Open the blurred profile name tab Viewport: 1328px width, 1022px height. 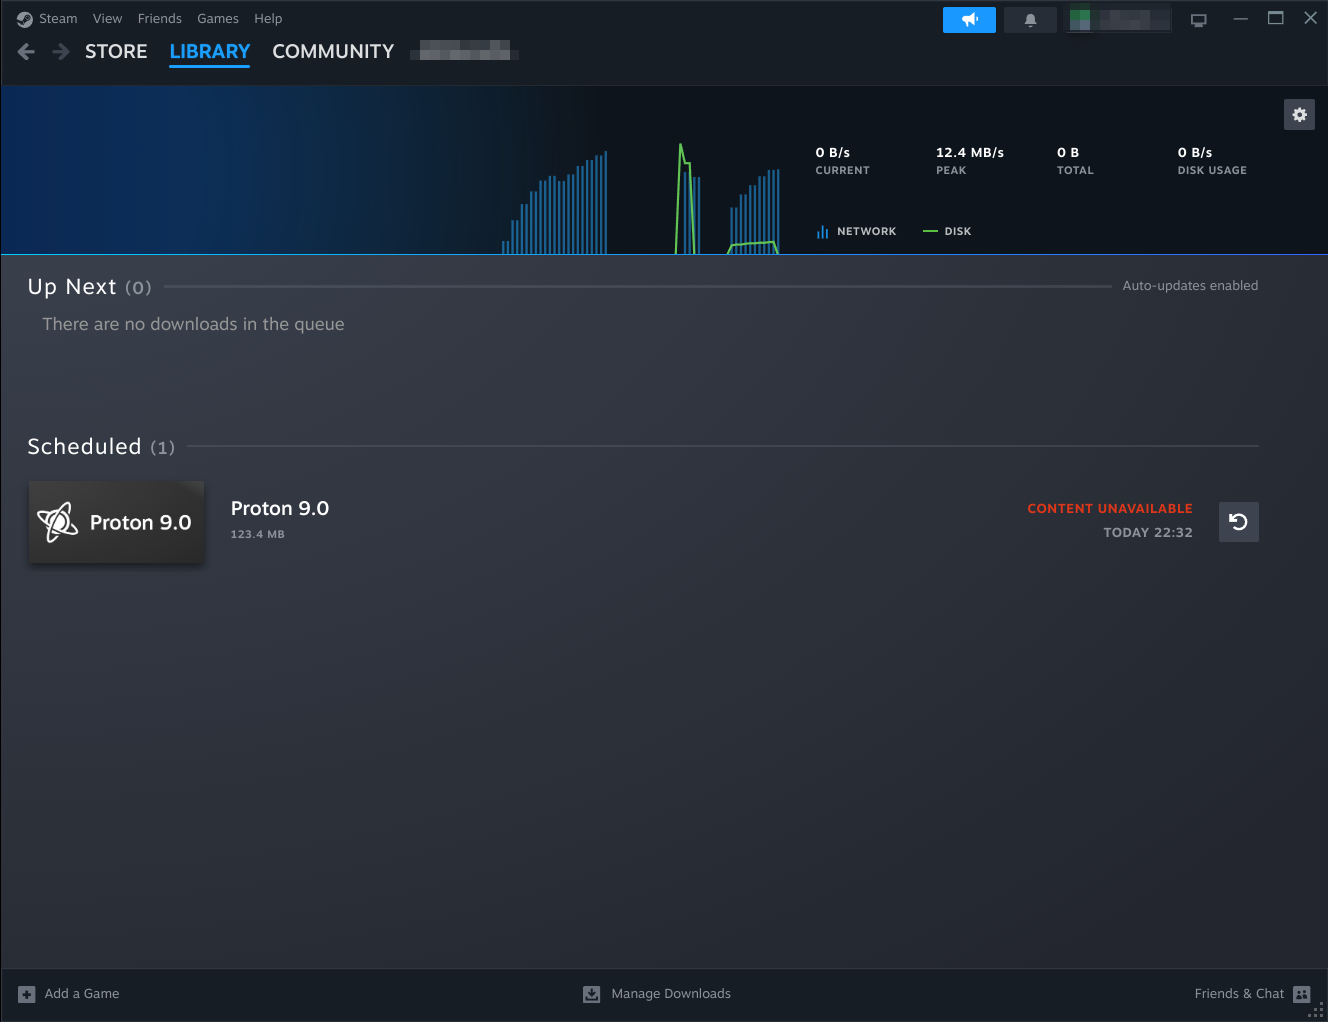click(x=465, y=51)
